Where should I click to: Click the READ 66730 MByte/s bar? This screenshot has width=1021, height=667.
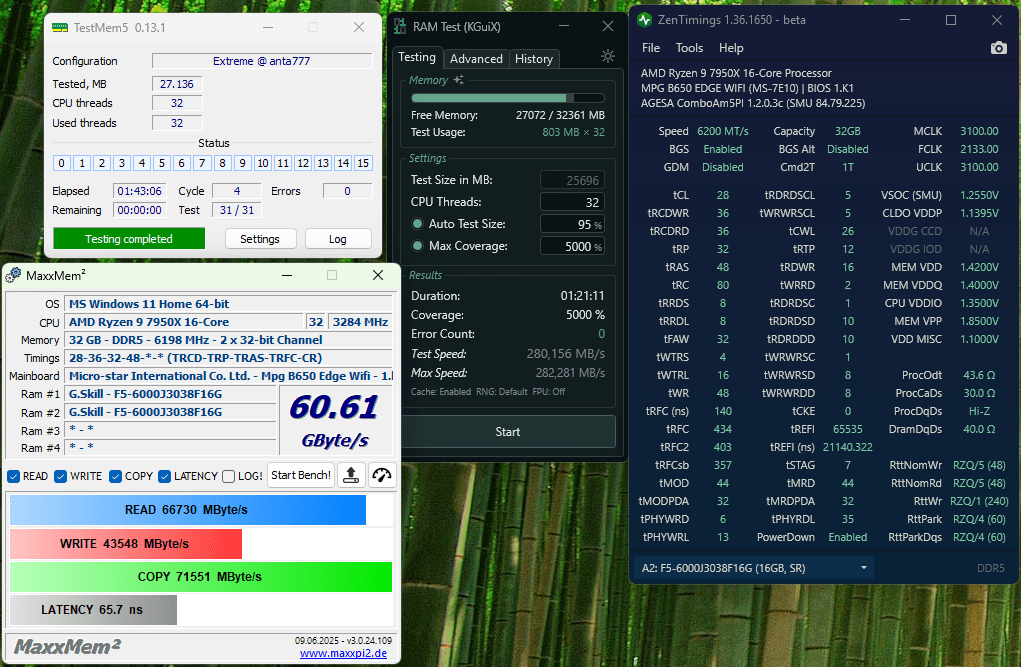[x=188, y=510]
